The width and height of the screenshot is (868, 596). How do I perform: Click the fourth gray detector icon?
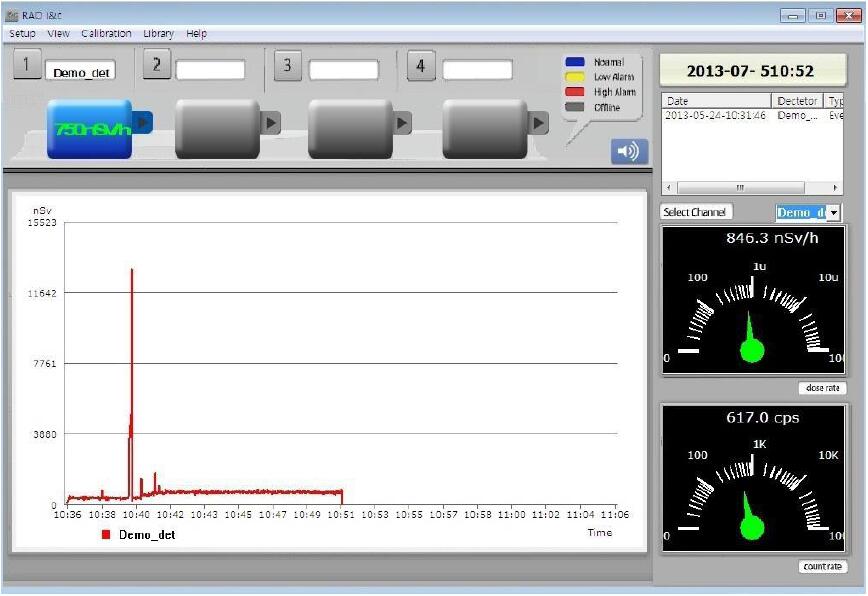pos(485,129)
